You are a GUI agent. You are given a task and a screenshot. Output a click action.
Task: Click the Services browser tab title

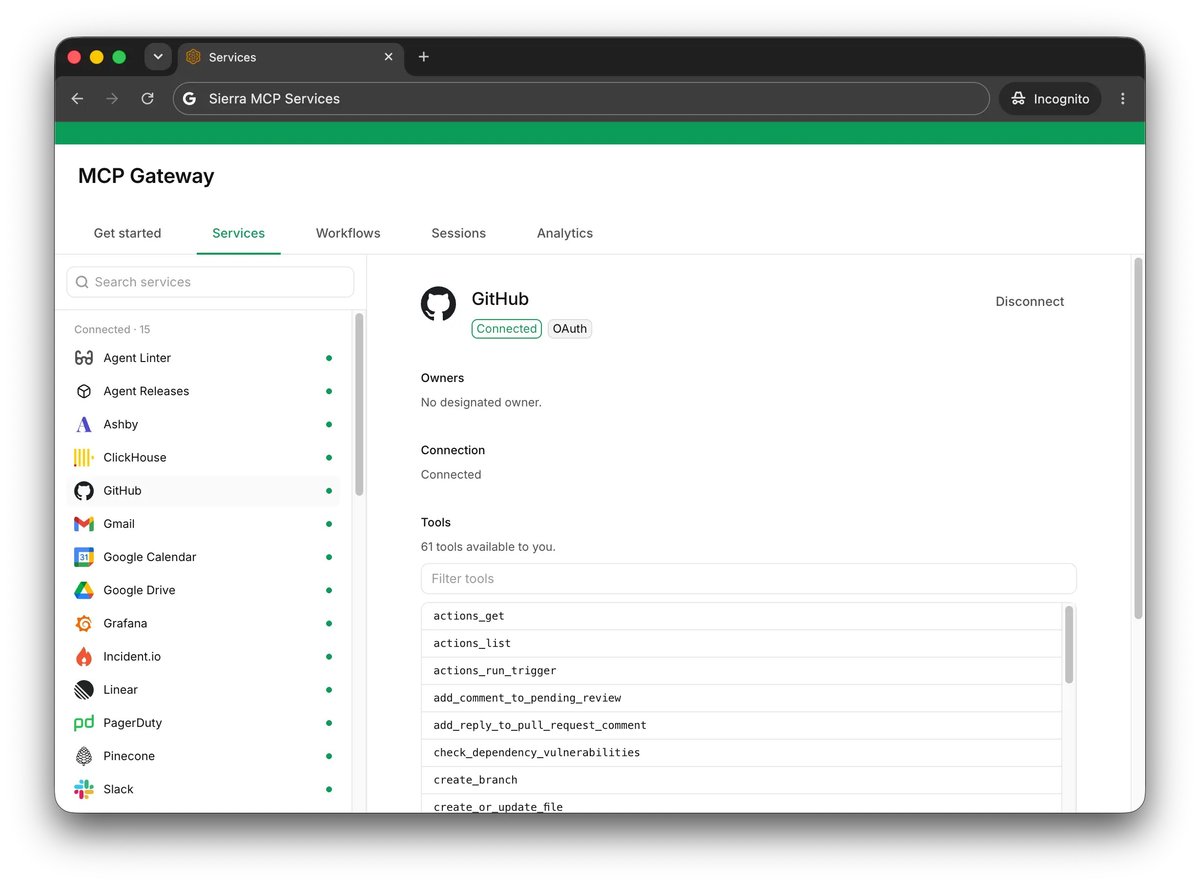233,57
